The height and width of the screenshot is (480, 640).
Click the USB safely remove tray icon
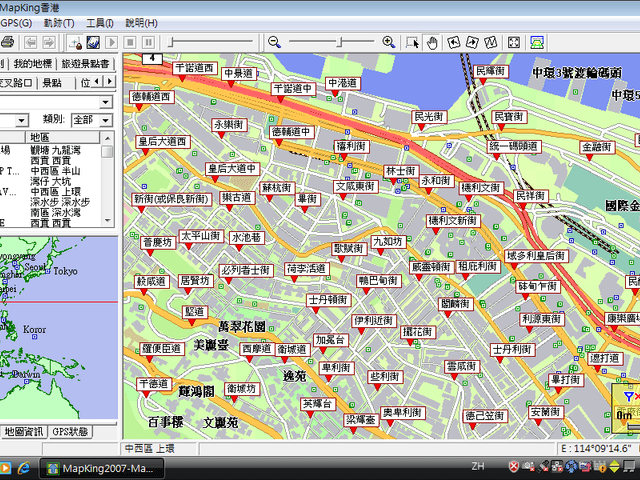coord(543,466)
